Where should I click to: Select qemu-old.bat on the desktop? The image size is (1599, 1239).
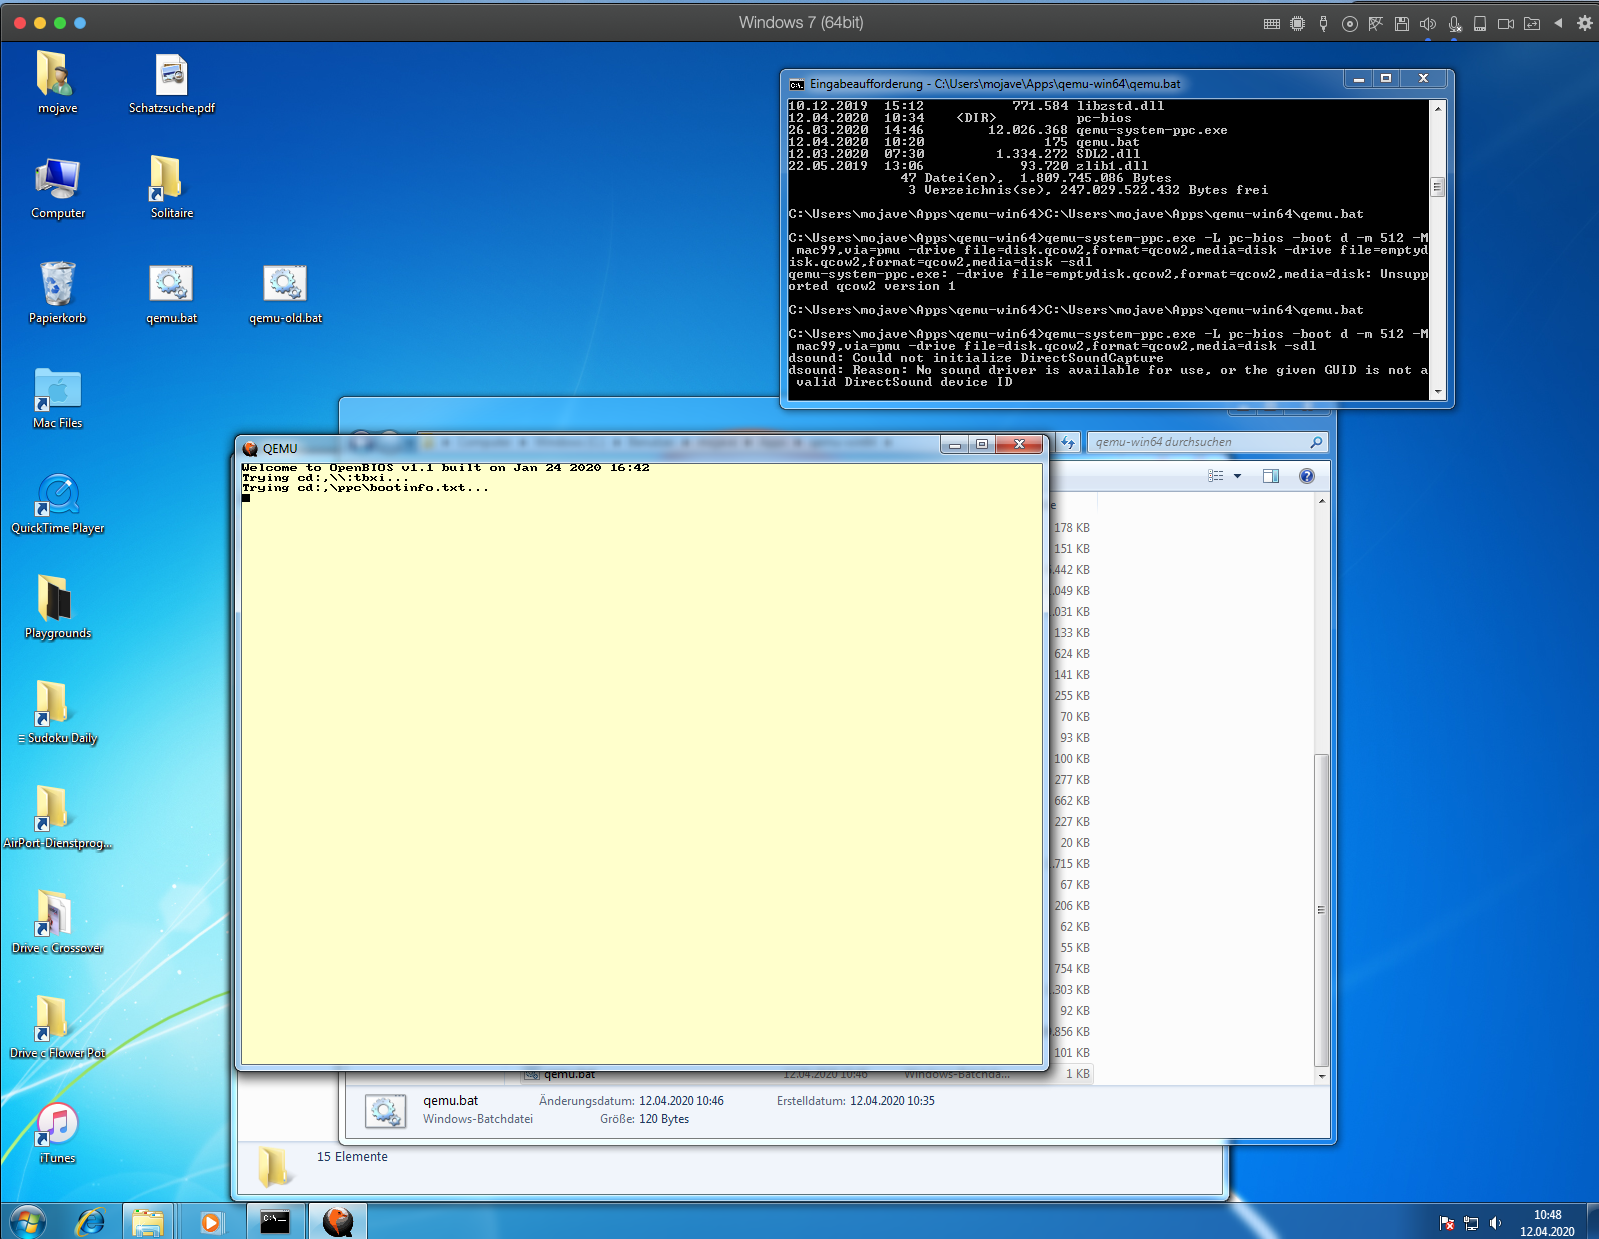[x=285, y=293]
